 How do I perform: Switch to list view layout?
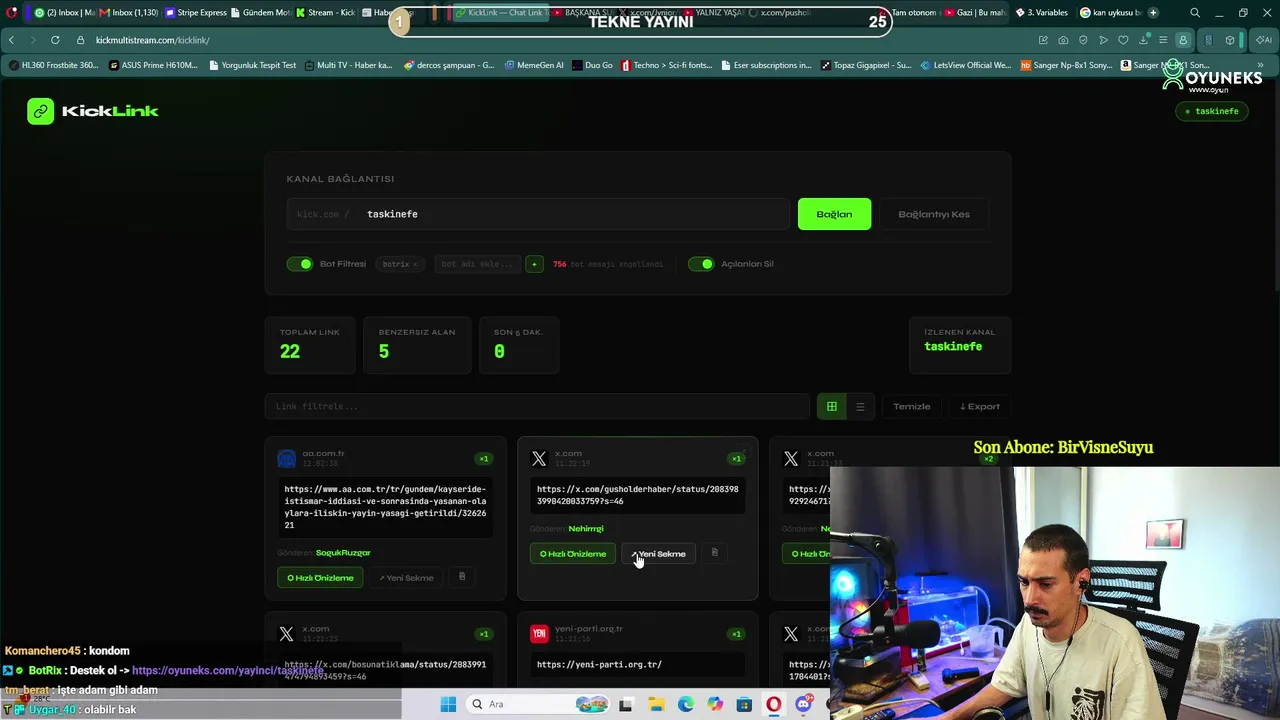click(x=860, y=406)
